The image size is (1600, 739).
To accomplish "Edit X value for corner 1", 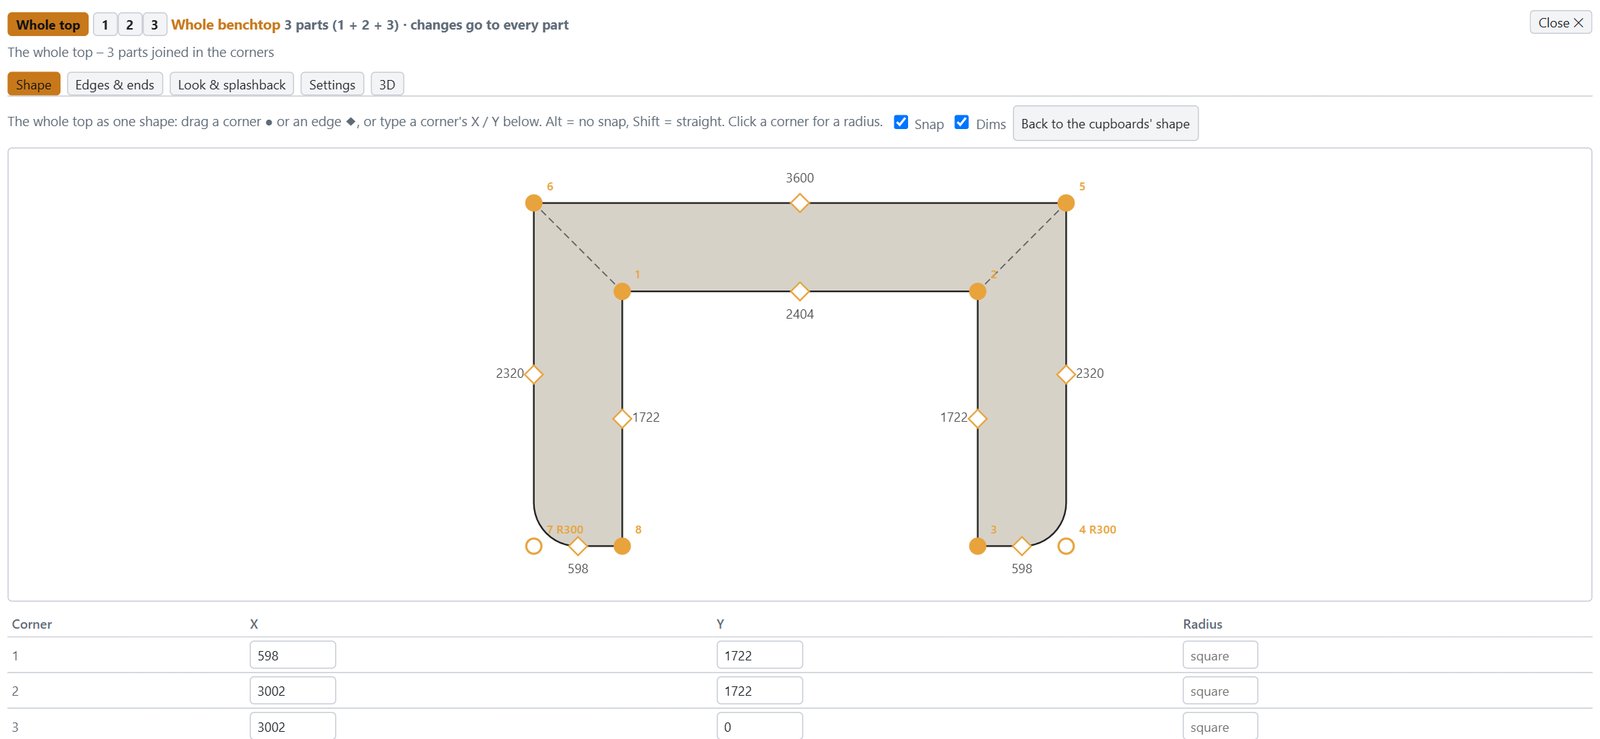I will click(x=293, y=655).
